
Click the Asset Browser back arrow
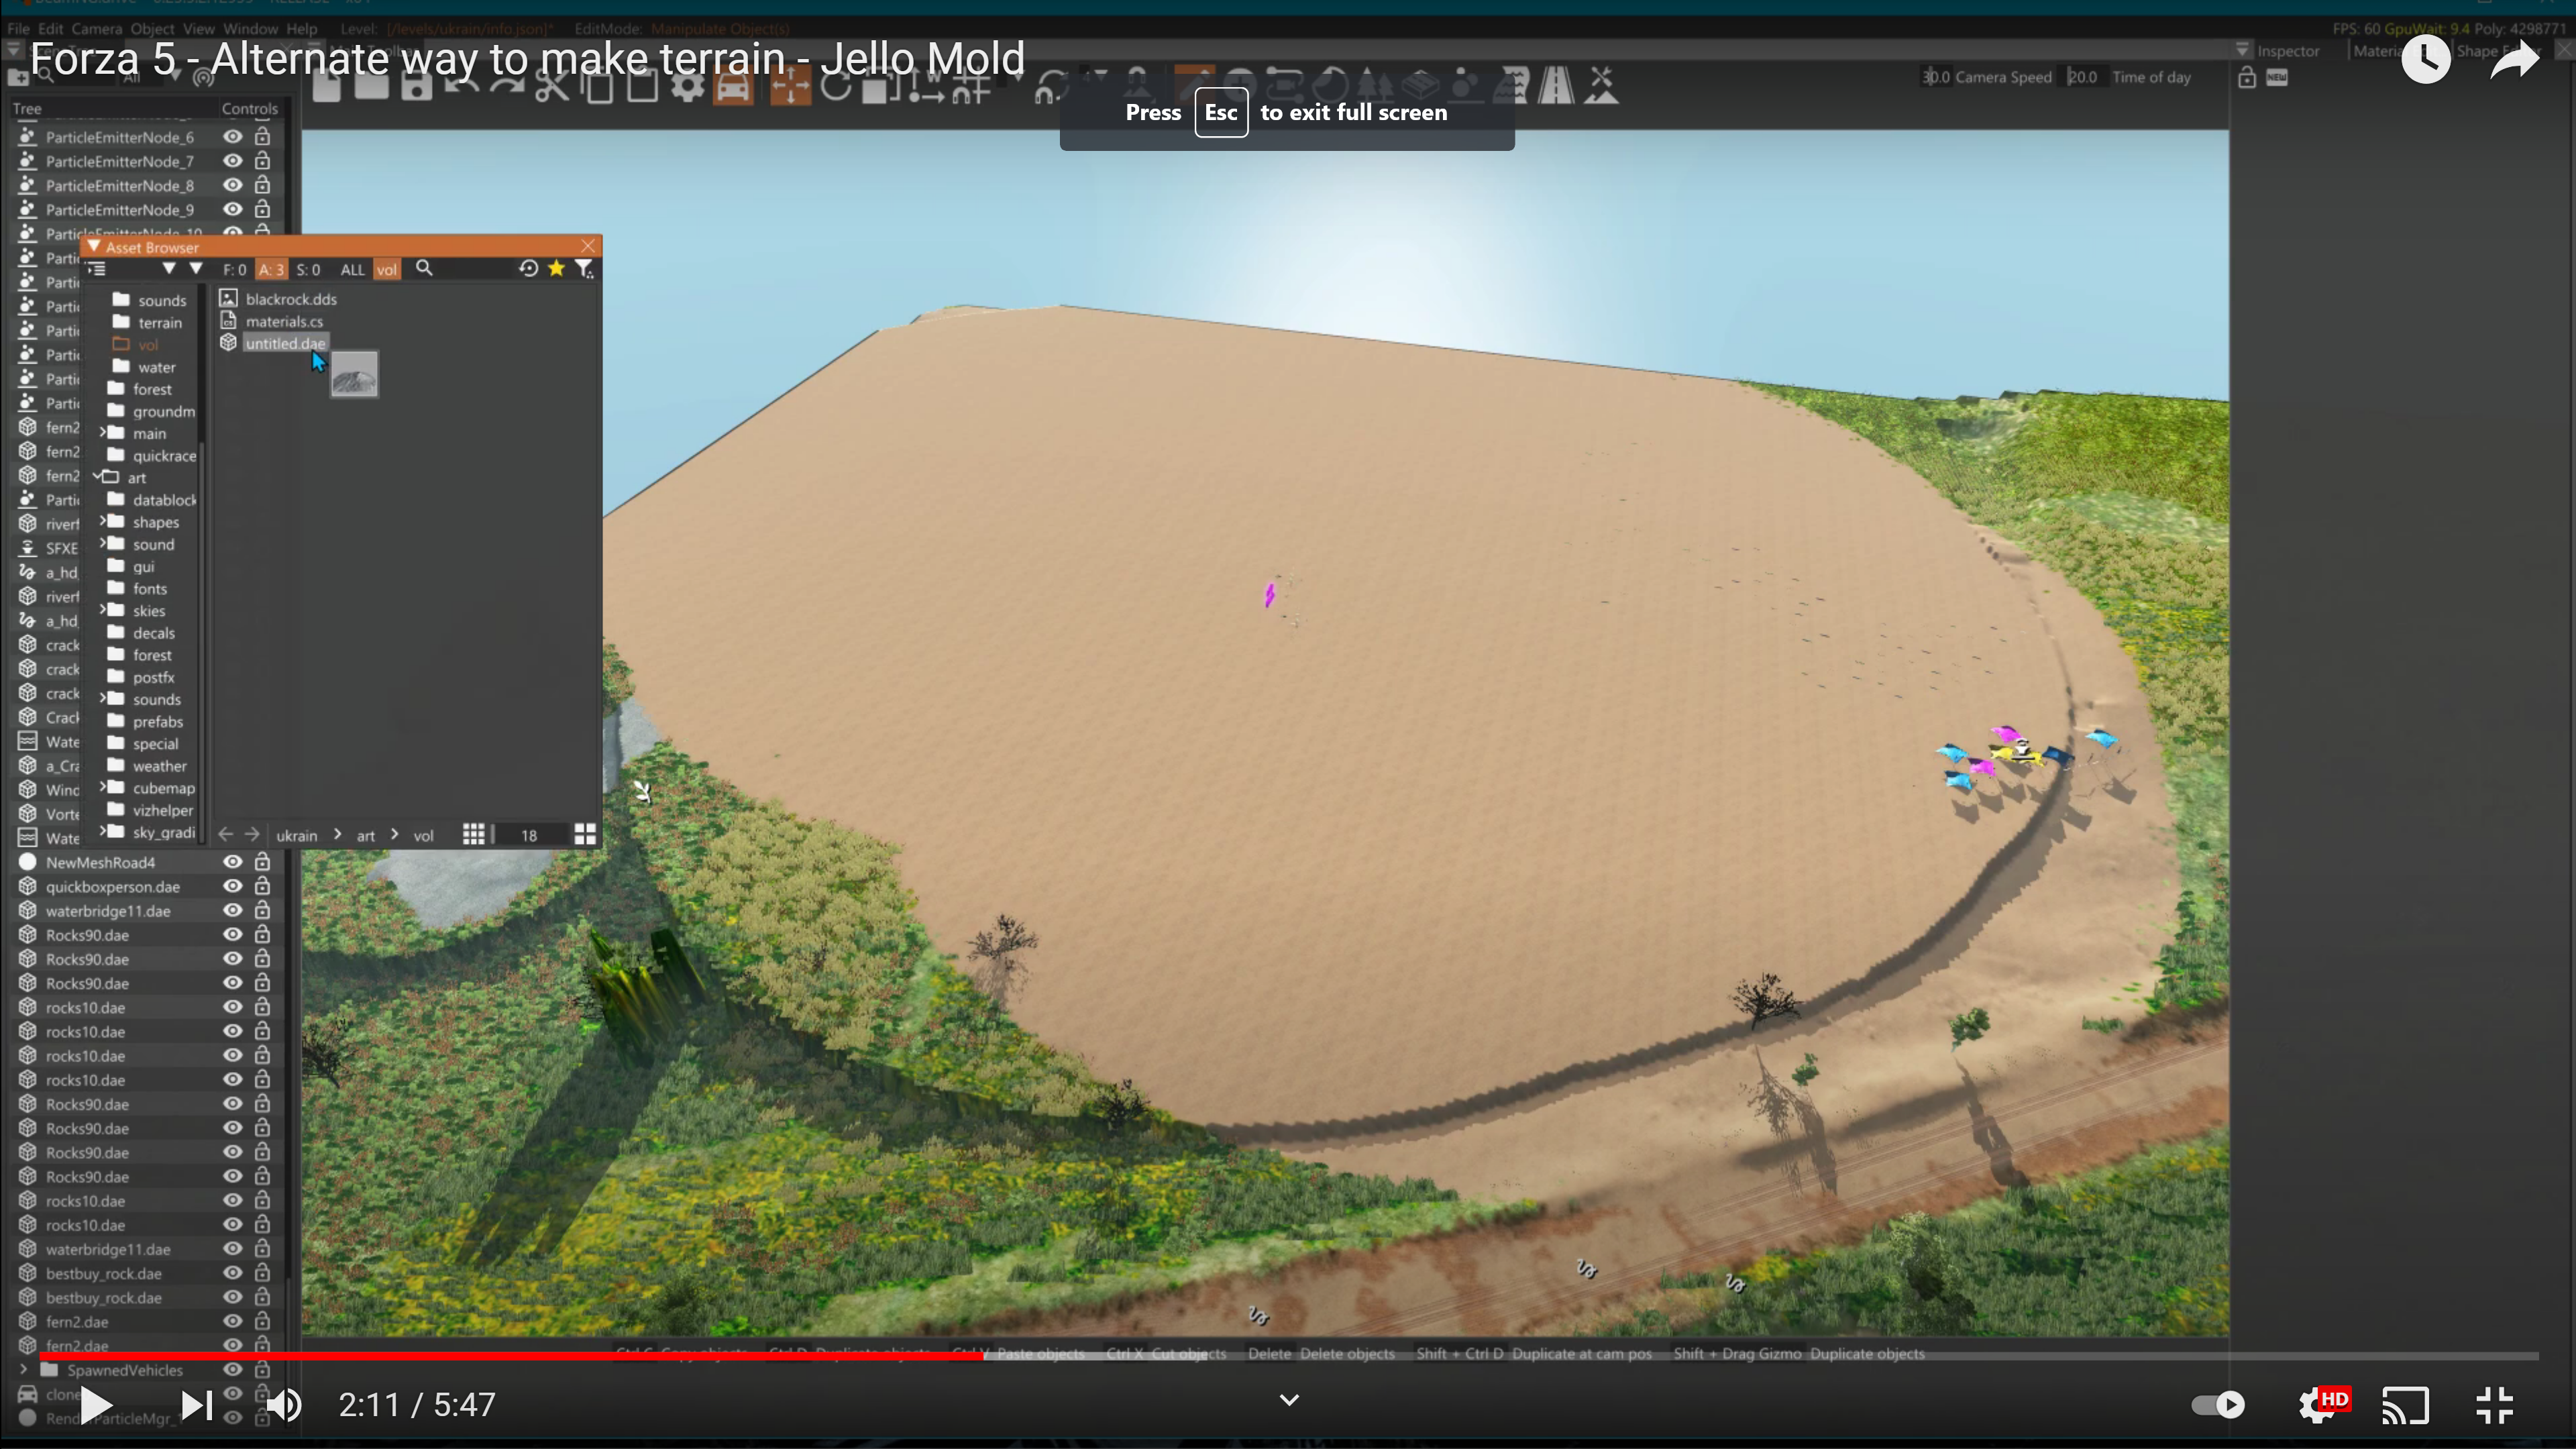pos(225,834)
